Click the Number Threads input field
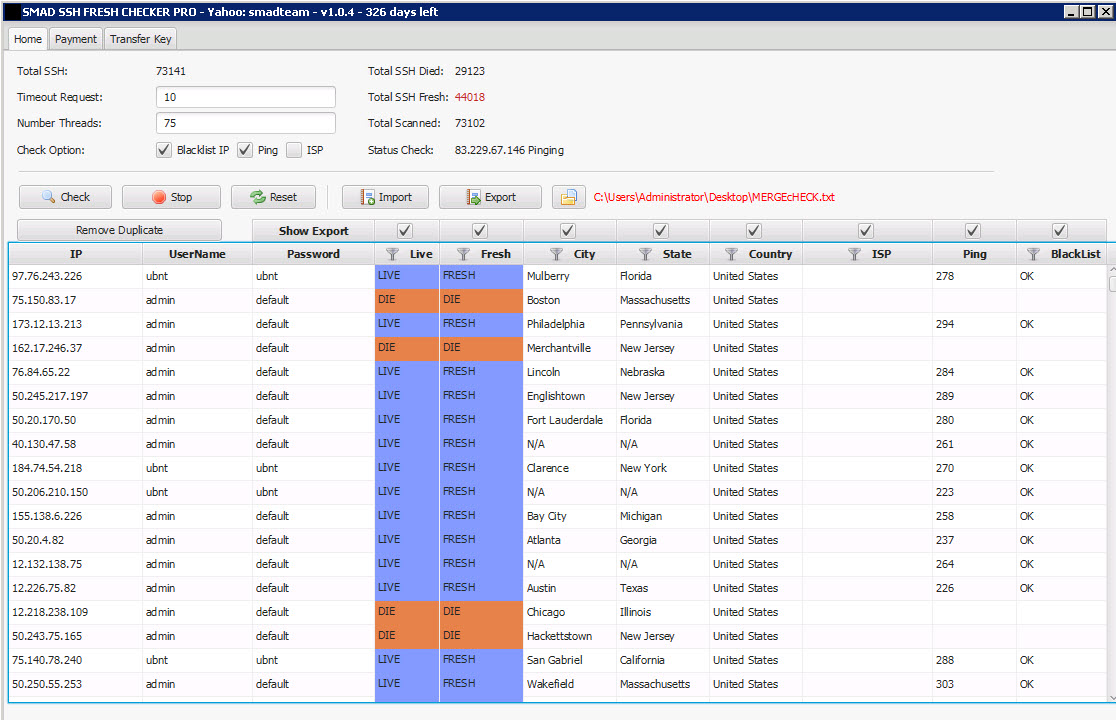 (245, 123)
